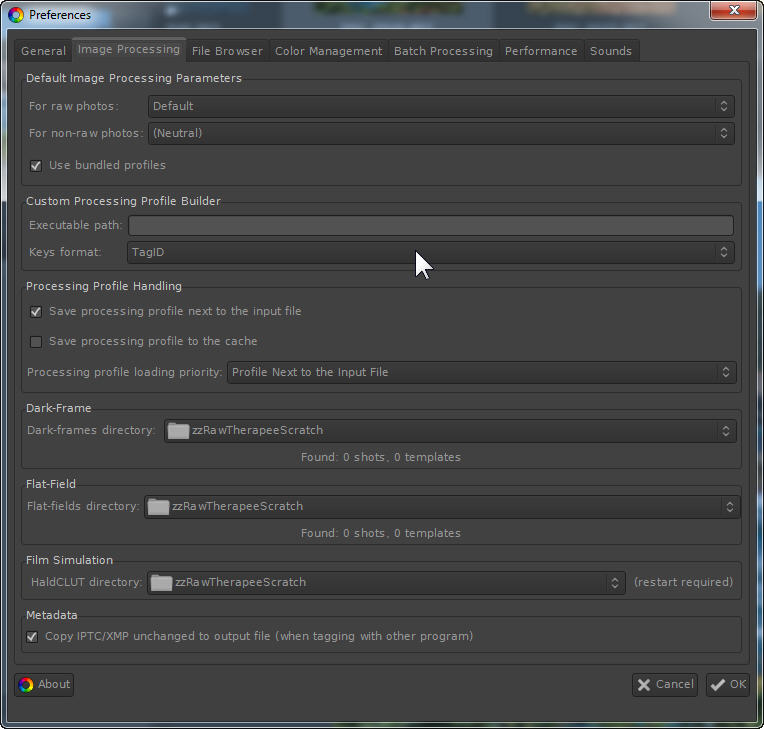Disable saving profile next to input file
This screenshot has height=729, width=764.
36,312
